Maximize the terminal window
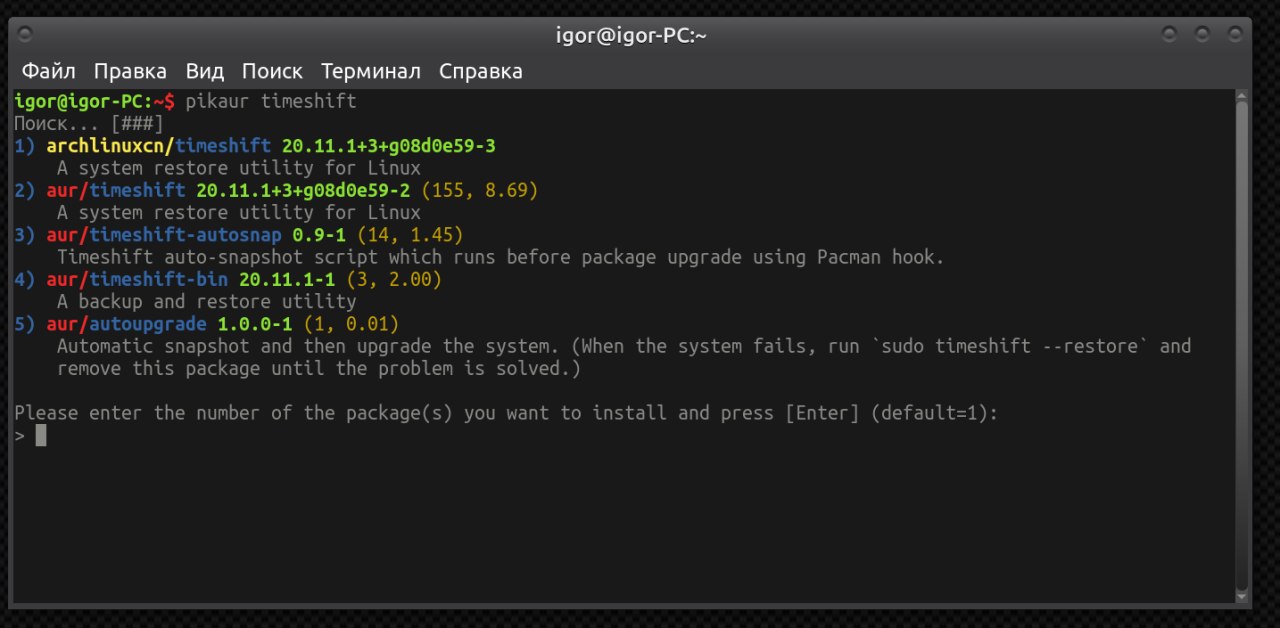The height and width of the screenshot is (628, 1280). click(1202, 35)
